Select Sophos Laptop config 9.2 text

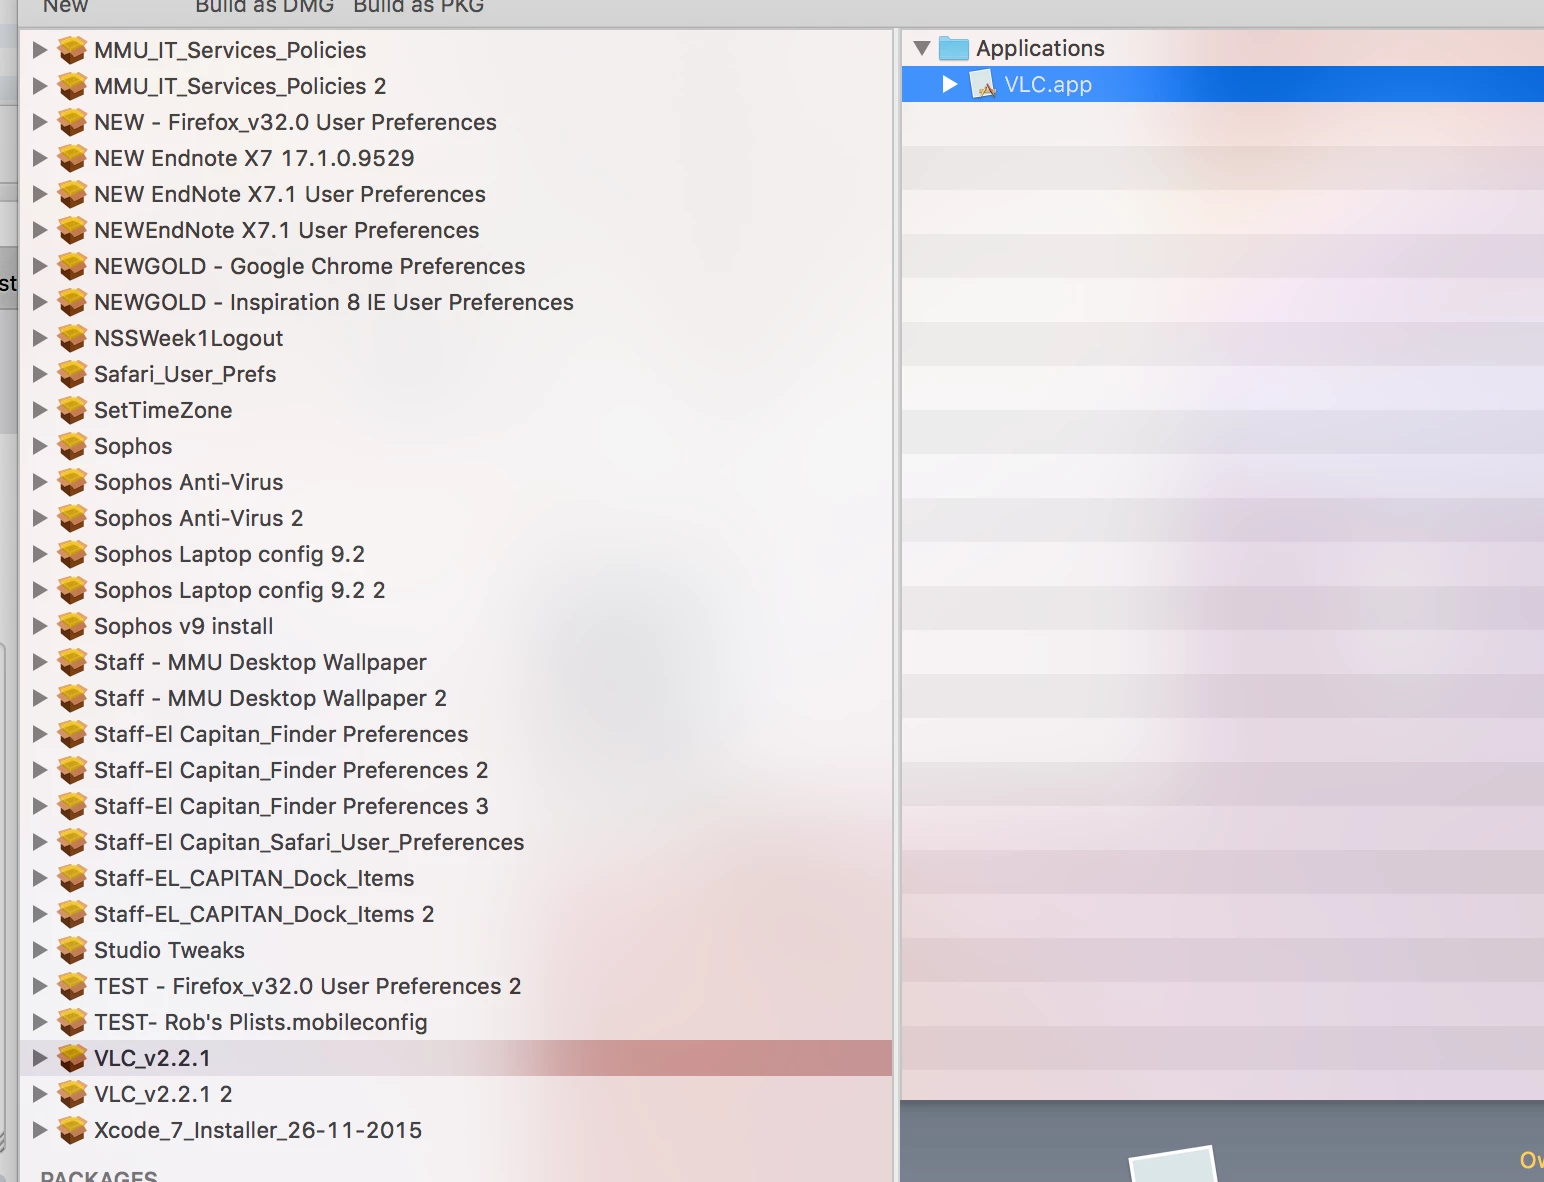[229, 554]
